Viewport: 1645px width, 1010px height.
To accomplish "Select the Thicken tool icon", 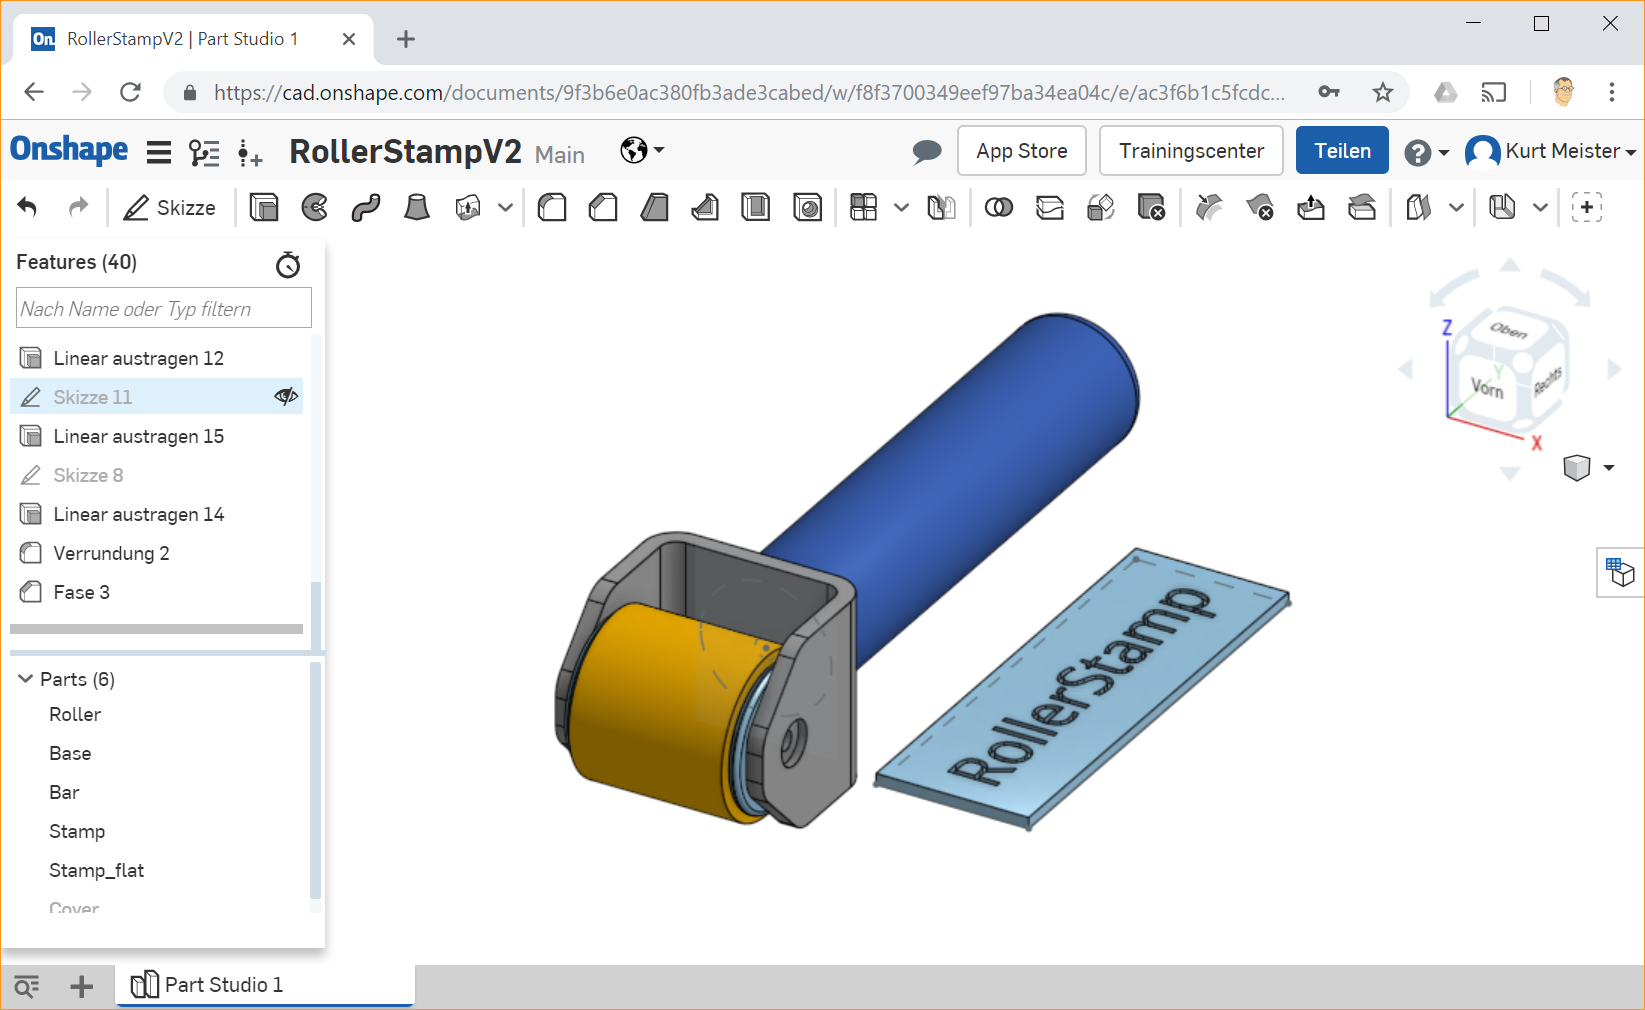I will pos(468,207).
